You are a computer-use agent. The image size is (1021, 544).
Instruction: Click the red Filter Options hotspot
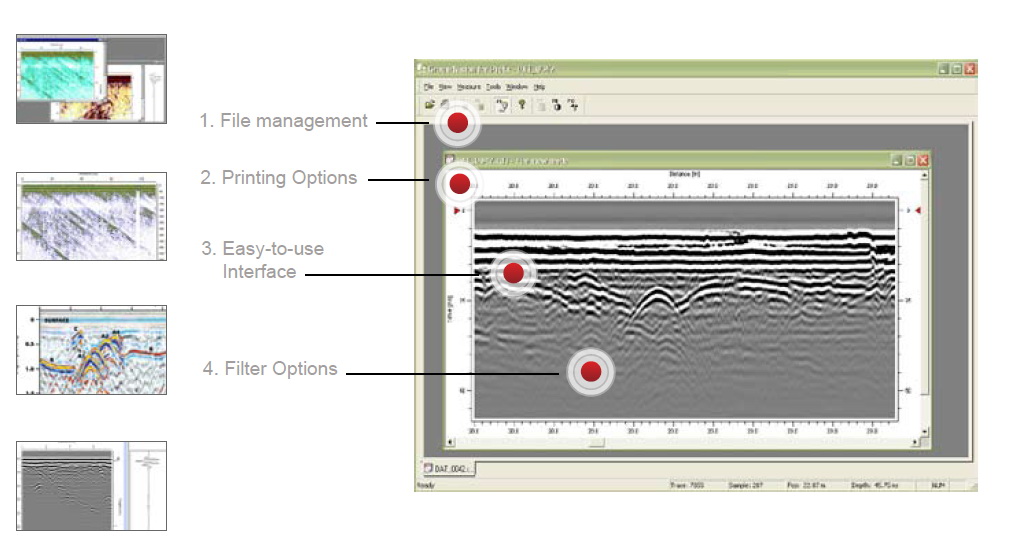(590, 372)
